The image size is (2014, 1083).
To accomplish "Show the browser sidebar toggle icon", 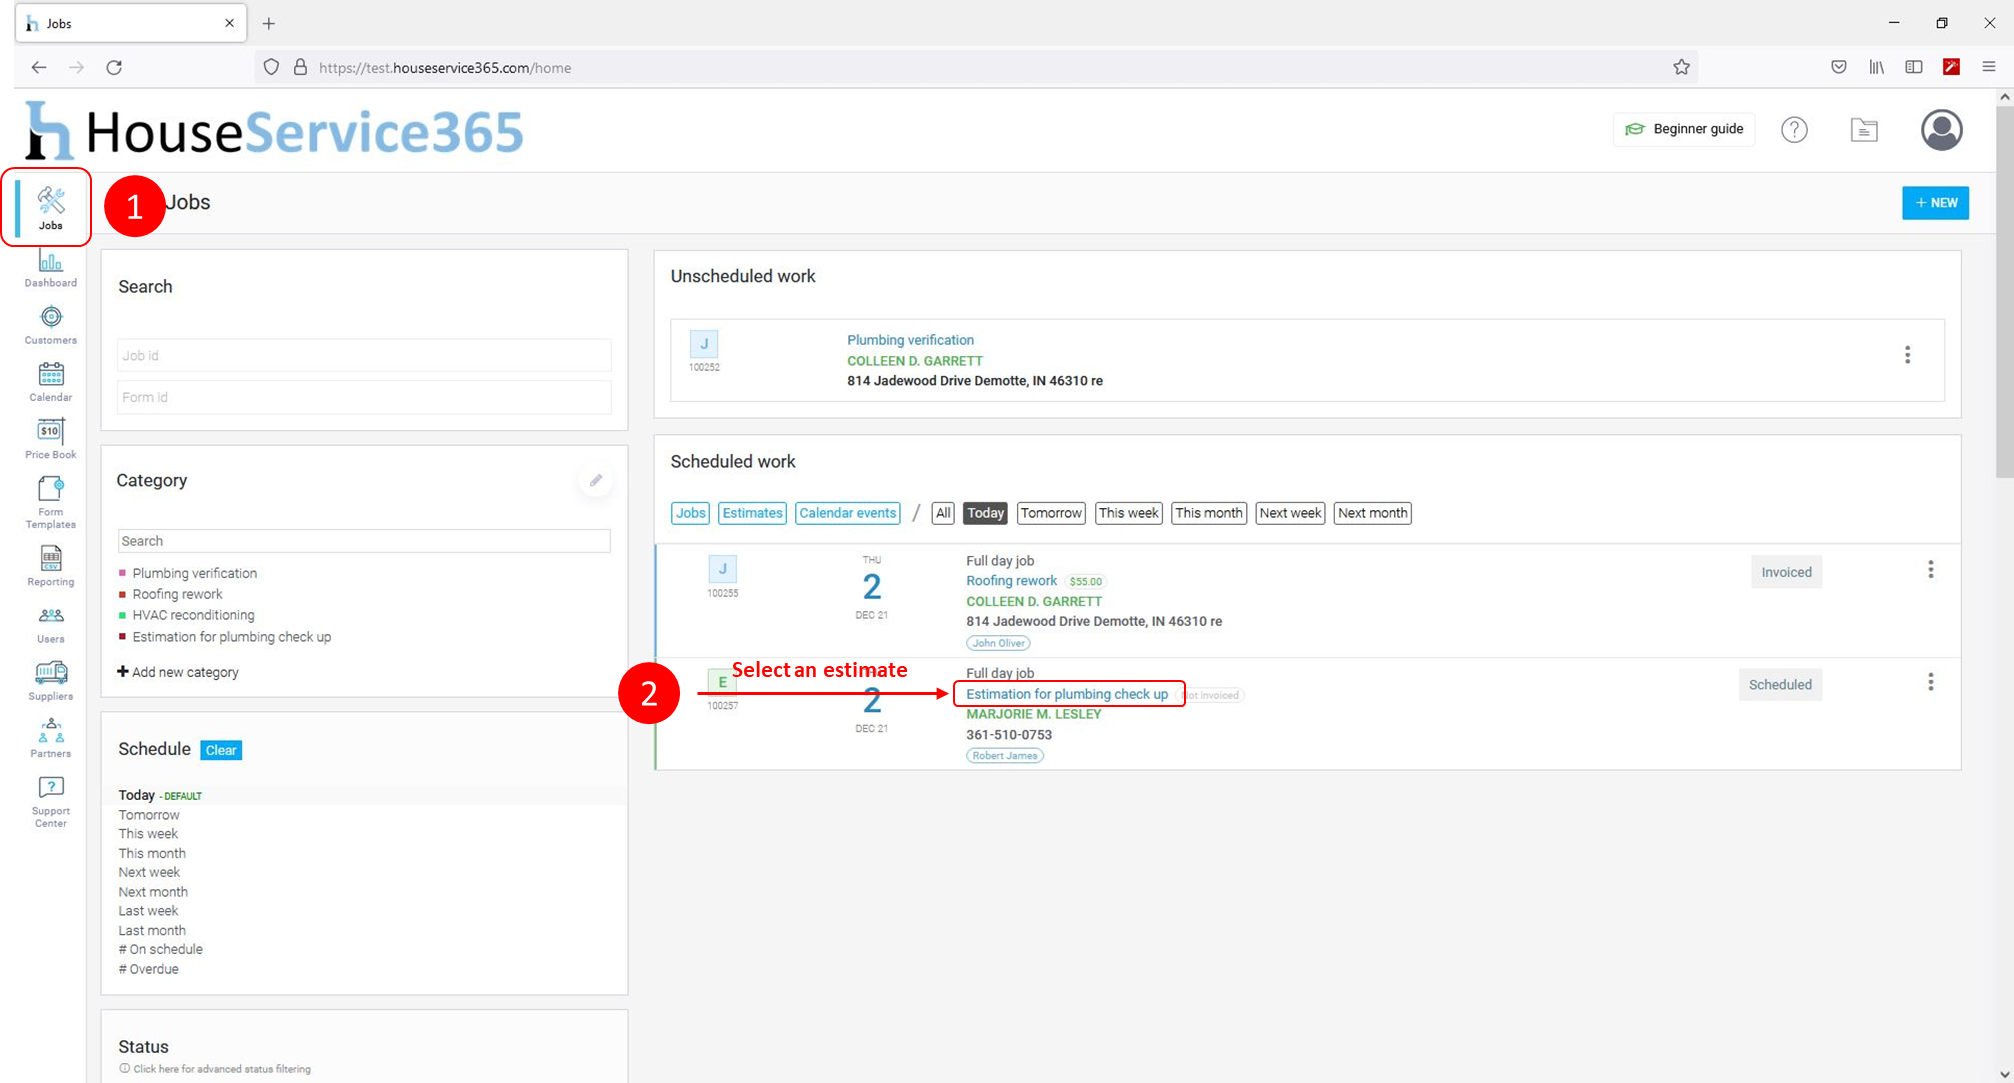I will pos(1913,67).
